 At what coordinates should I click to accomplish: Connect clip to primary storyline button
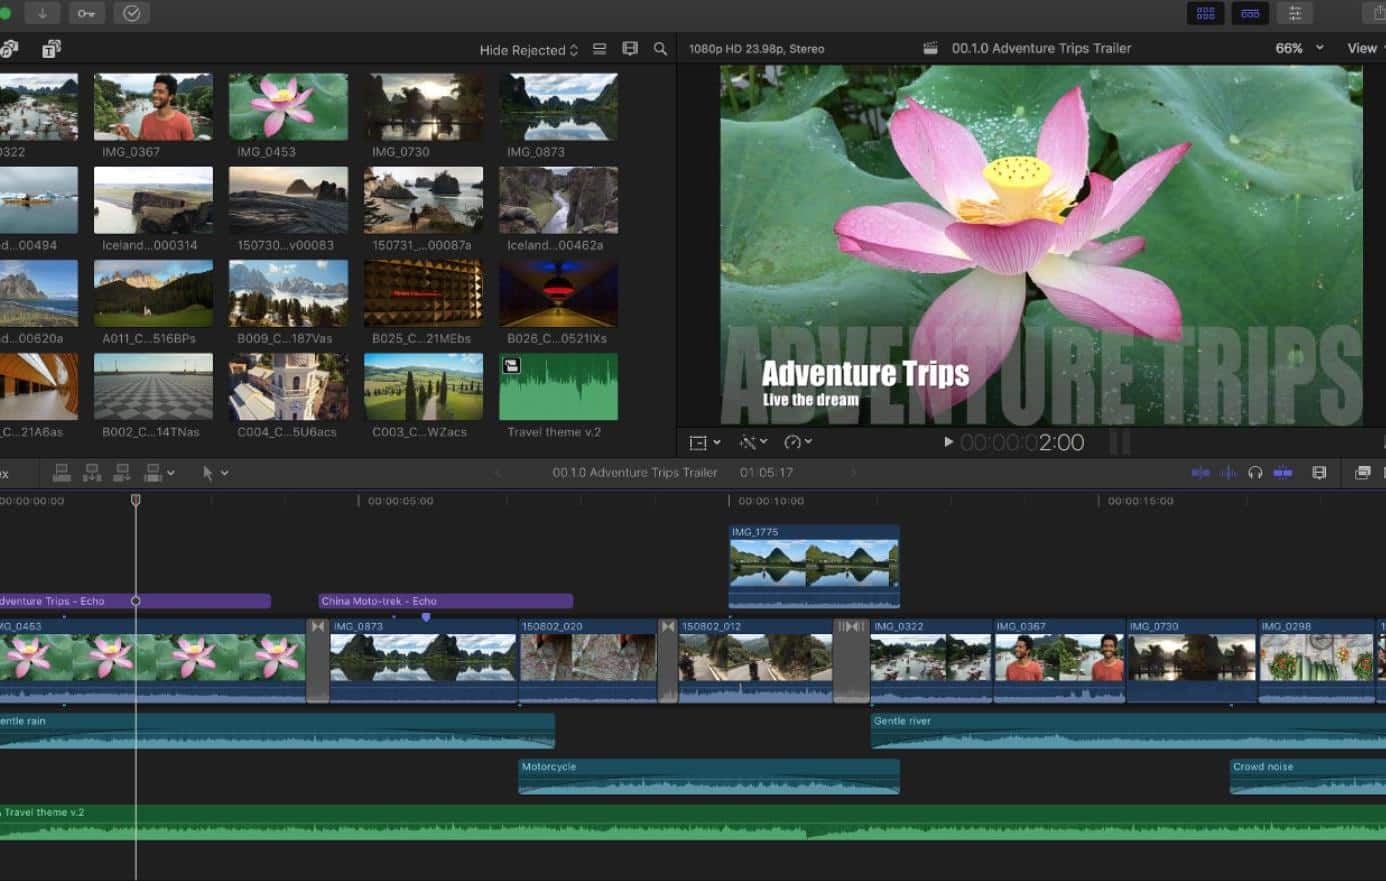point(61,472)
